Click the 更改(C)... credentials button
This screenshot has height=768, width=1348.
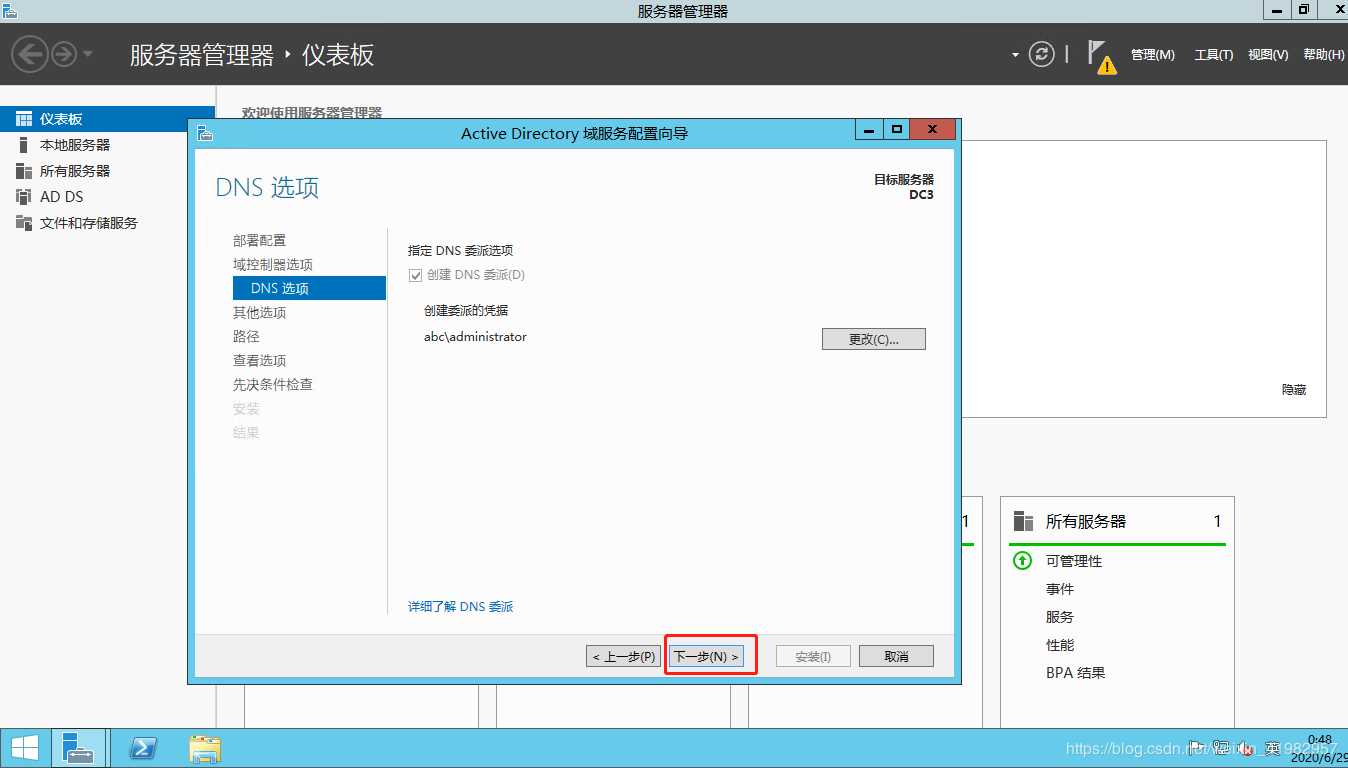coord(874,339)
